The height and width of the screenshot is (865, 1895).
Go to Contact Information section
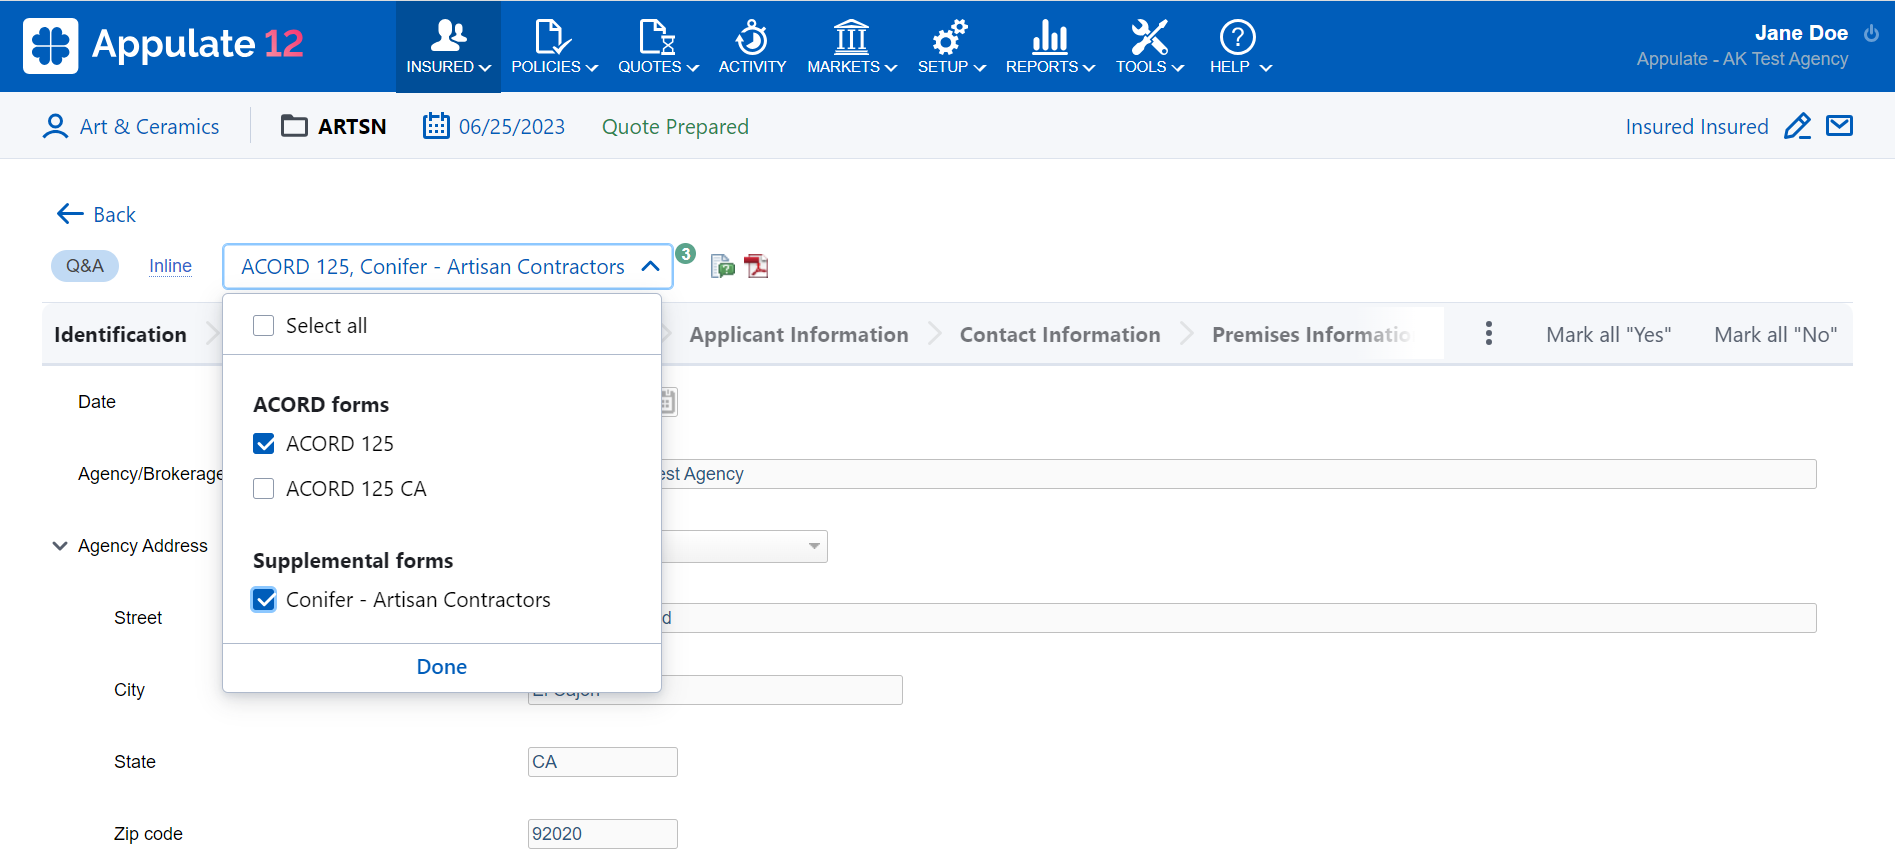pyautogui.click(x=1060, y=335)
